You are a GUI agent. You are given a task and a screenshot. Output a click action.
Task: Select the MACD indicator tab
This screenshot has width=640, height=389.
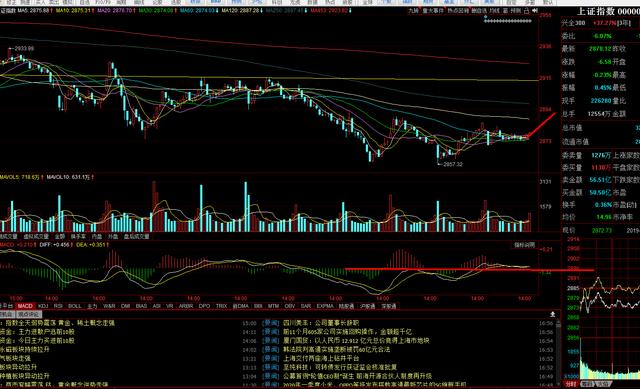25,306
